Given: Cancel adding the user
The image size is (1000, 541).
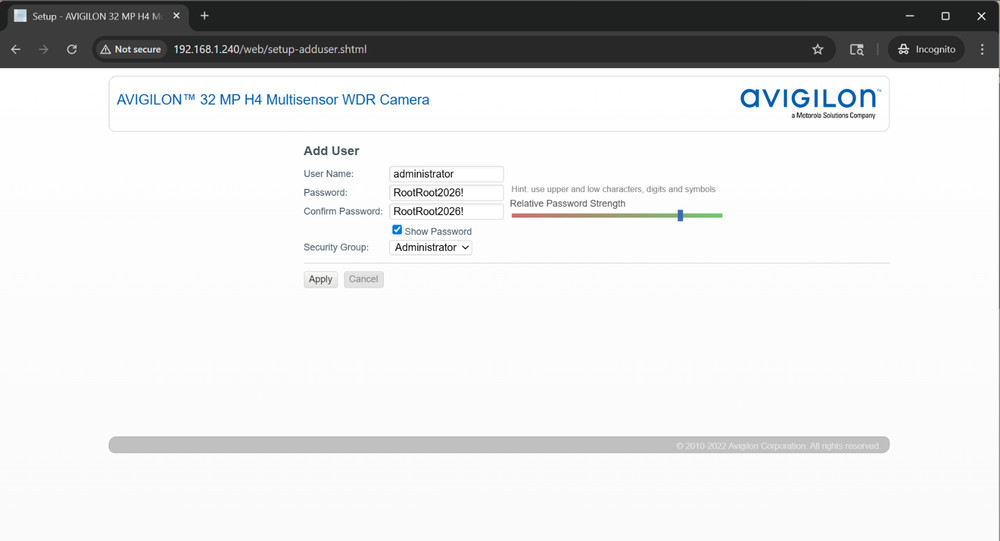Looking at the screenshot, I should [x=364, y=279].
